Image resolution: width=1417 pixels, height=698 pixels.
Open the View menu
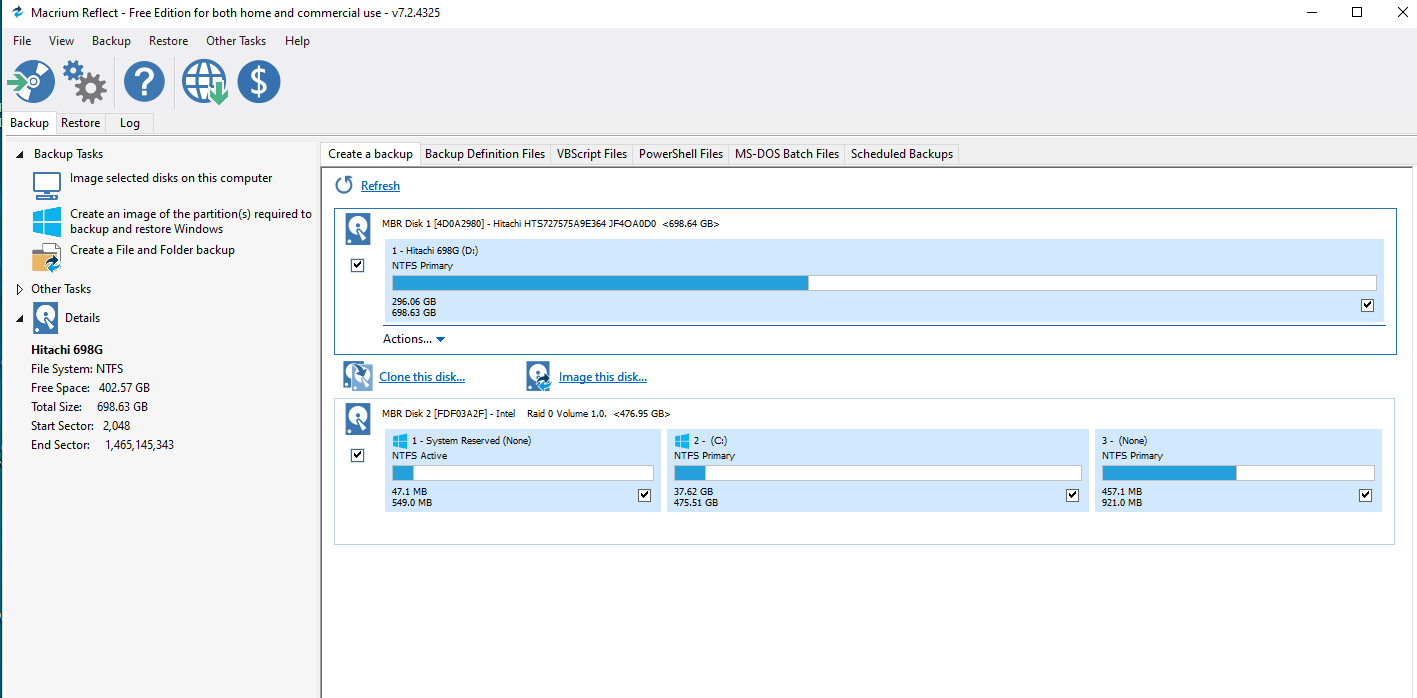pos(62,41)
